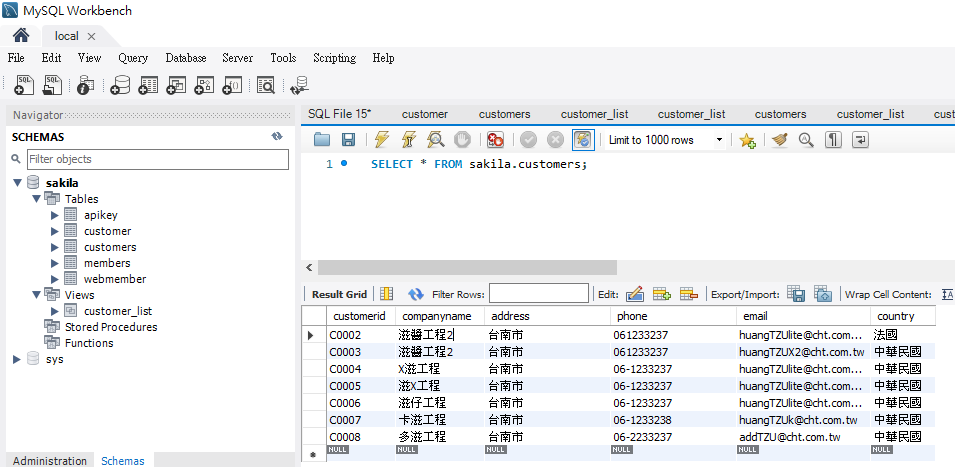Viewport: 955px width, 467px height.
Task: Execute statement under cursor icon
Action: 409,140
